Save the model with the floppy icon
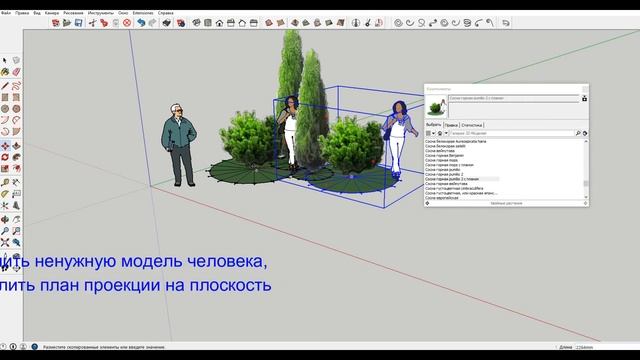The width and height of the screenshot is (640, 360). tap(78, 23)
